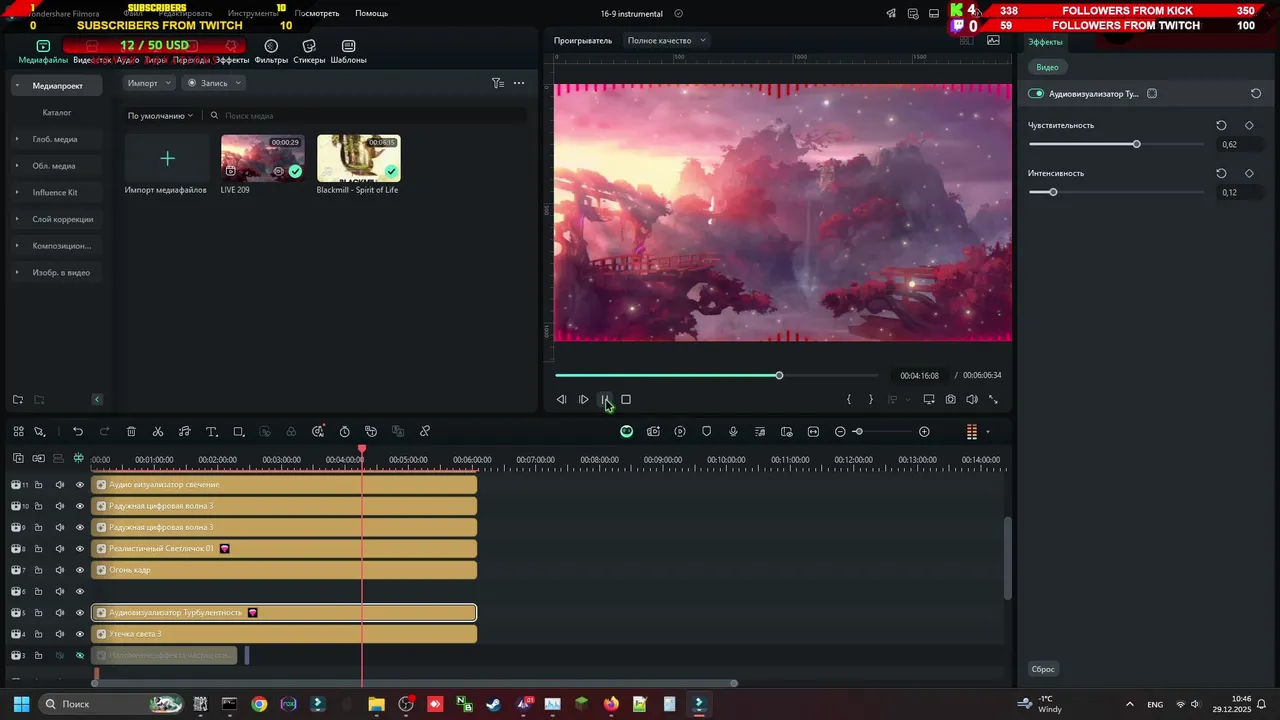Click the undo arrow in timeline toolbar
Viewport: 1280px width, 720px height.
[78, 432]
